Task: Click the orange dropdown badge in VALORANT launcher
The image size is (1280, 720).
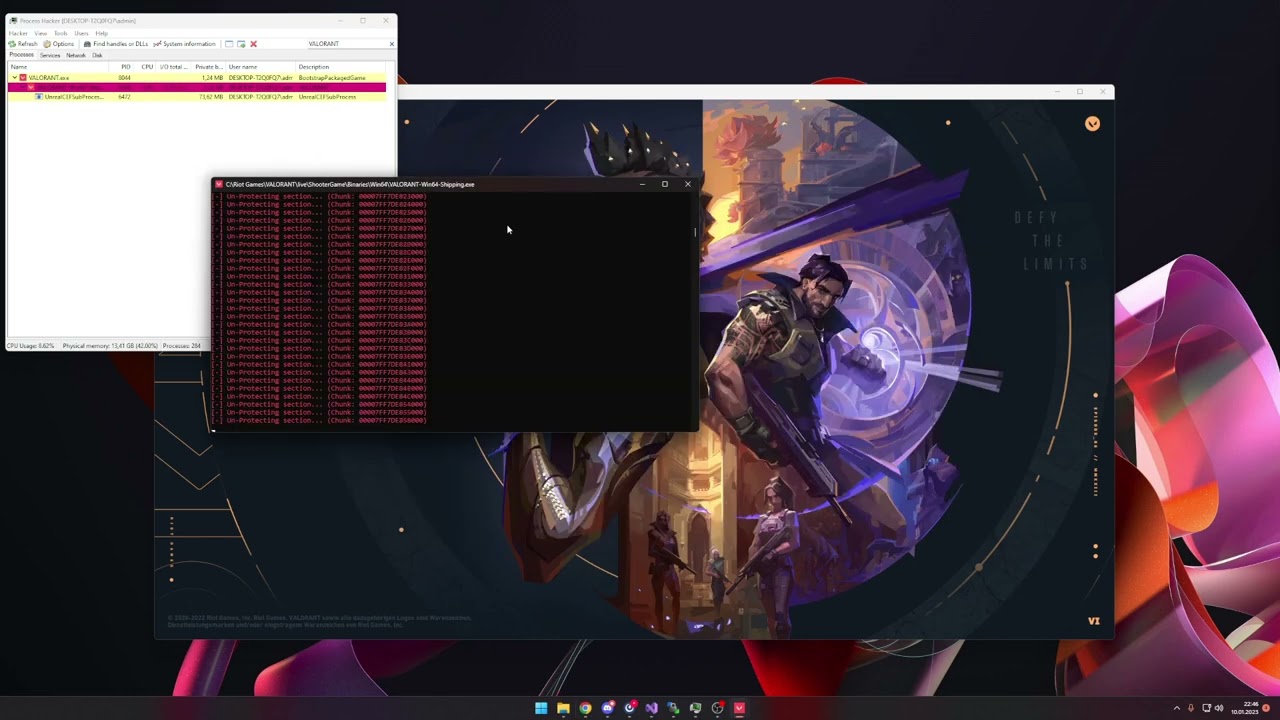Action: pos(1092,124)
